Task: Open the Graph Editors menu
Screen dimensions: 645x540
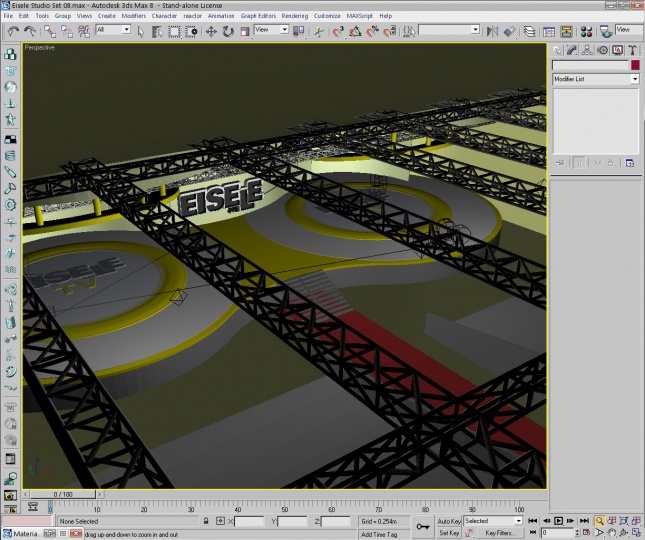Action: tap(258, 16)
